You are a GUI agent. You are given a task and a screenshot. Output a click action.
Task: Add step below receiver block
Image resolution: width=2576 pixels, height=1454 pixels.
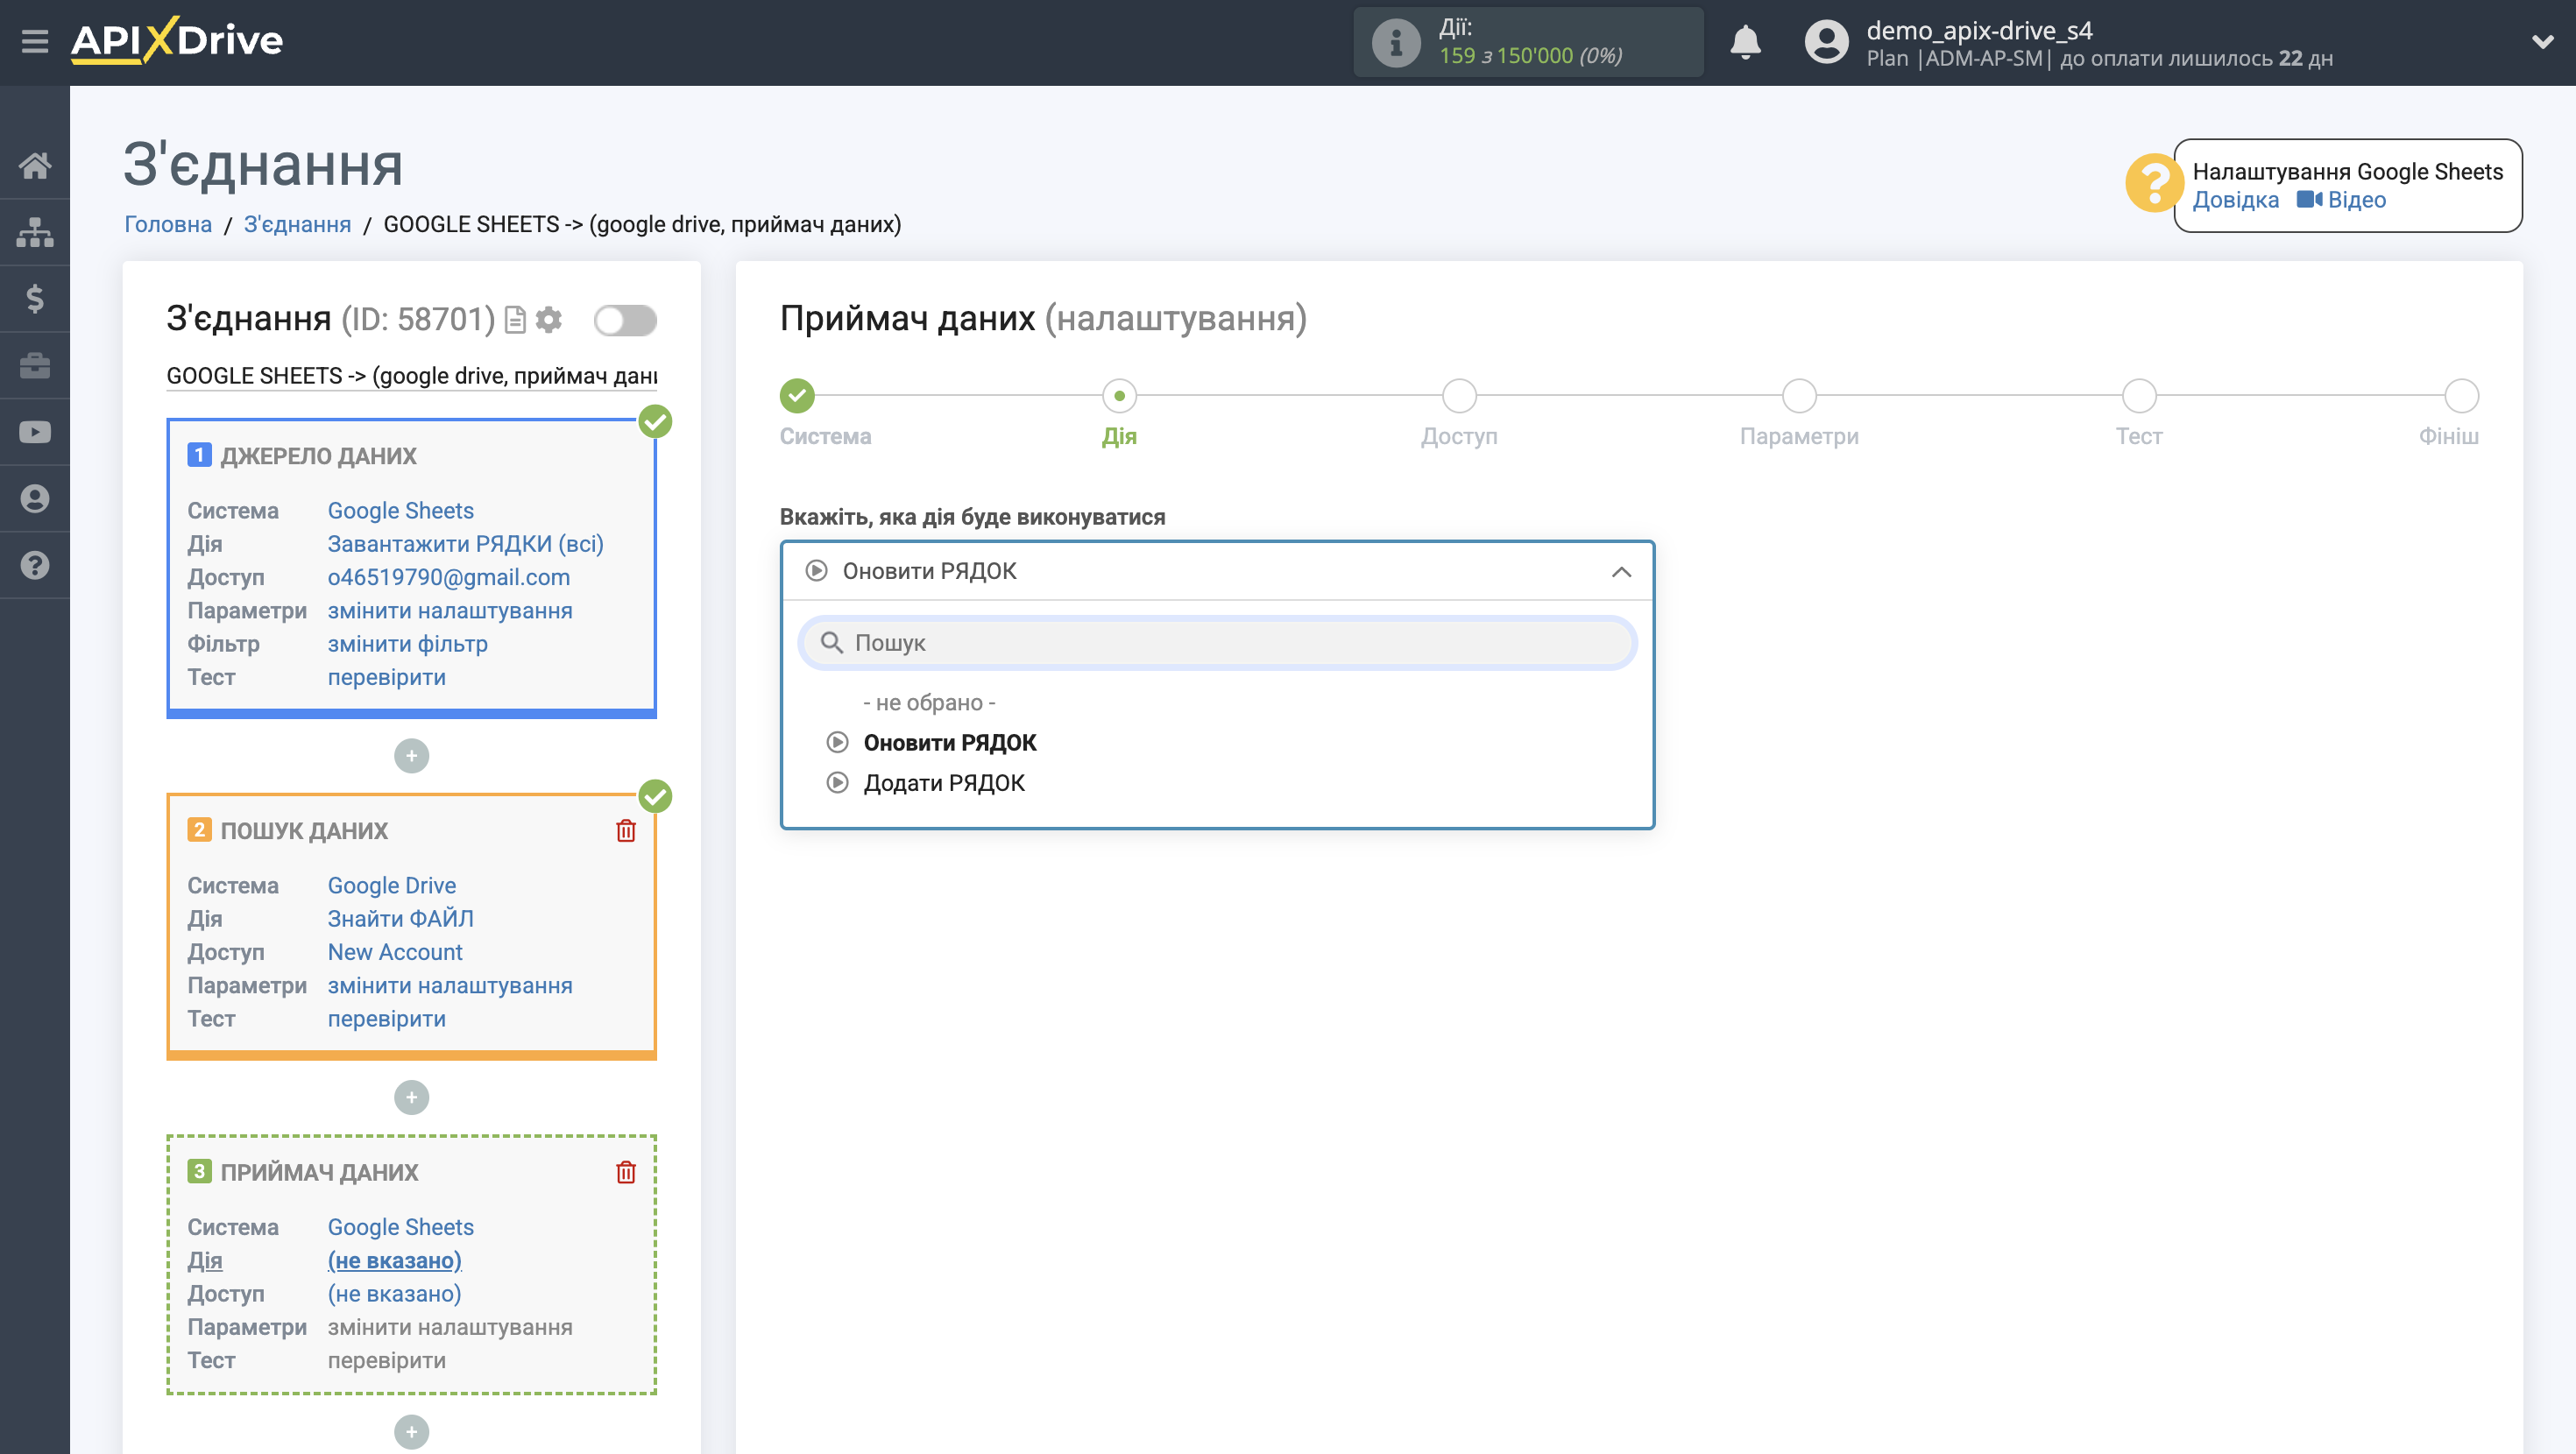pyautogui.click(x=411, y=1432)
